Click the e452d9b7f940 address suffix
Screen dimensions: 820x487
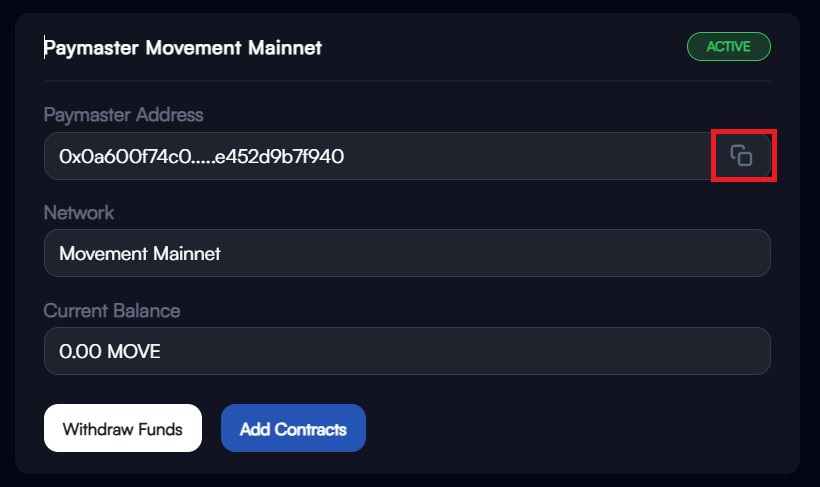pyautogui.click(x=280, y=156)
